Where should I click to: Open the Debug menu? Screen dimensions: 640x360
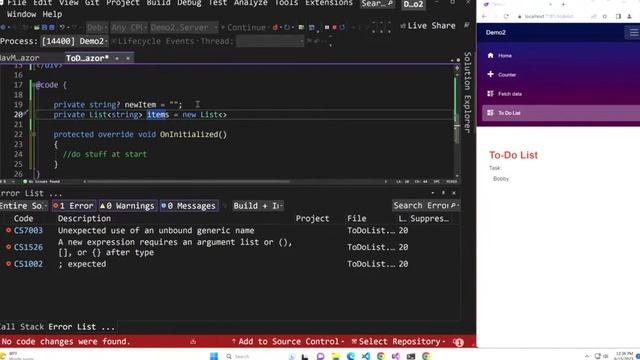point(189,3)
